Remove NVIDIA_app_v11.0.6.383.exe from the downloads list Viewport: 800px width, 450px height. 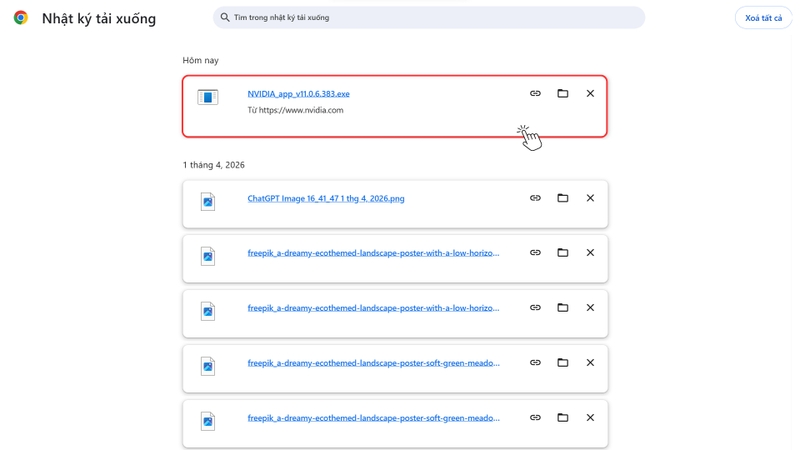[x=590, y=93]
